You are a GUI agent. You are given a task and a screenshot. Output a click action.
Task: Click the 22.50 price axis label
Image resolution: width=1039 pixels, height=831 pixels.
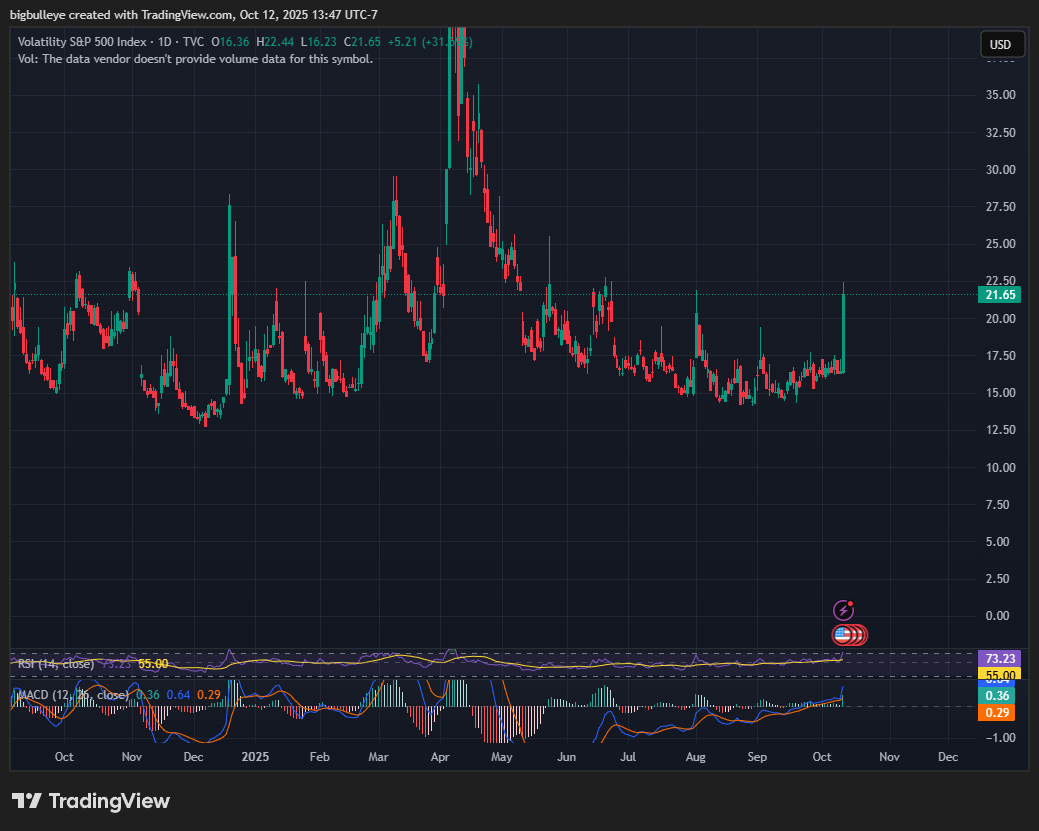click(x=1001, y=281)
